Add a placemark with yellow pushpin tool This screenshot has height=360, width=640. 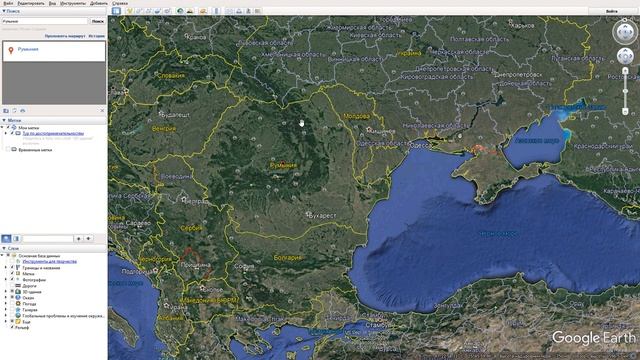[130, 11]
